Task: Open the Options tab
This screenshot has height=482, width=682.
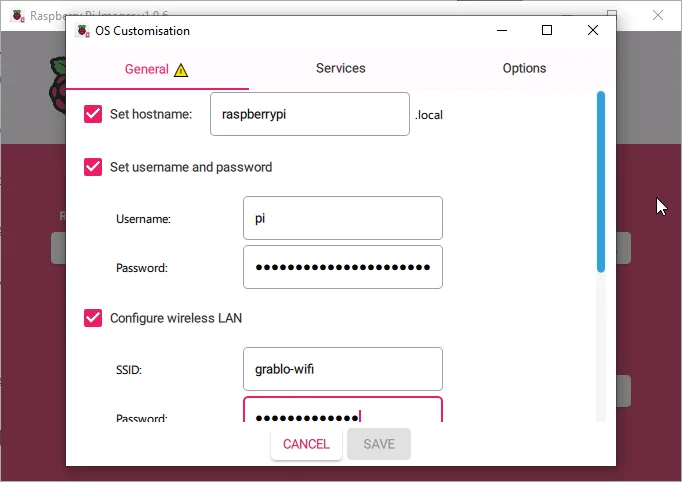Action: (524, 68)
